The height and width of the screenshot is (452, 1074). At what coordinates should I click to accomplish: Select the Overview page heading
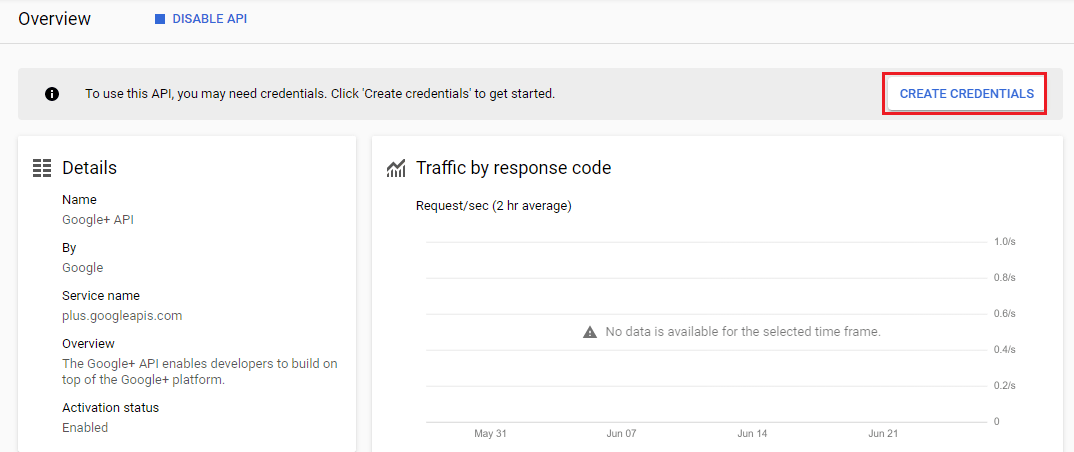click(54, 19)
